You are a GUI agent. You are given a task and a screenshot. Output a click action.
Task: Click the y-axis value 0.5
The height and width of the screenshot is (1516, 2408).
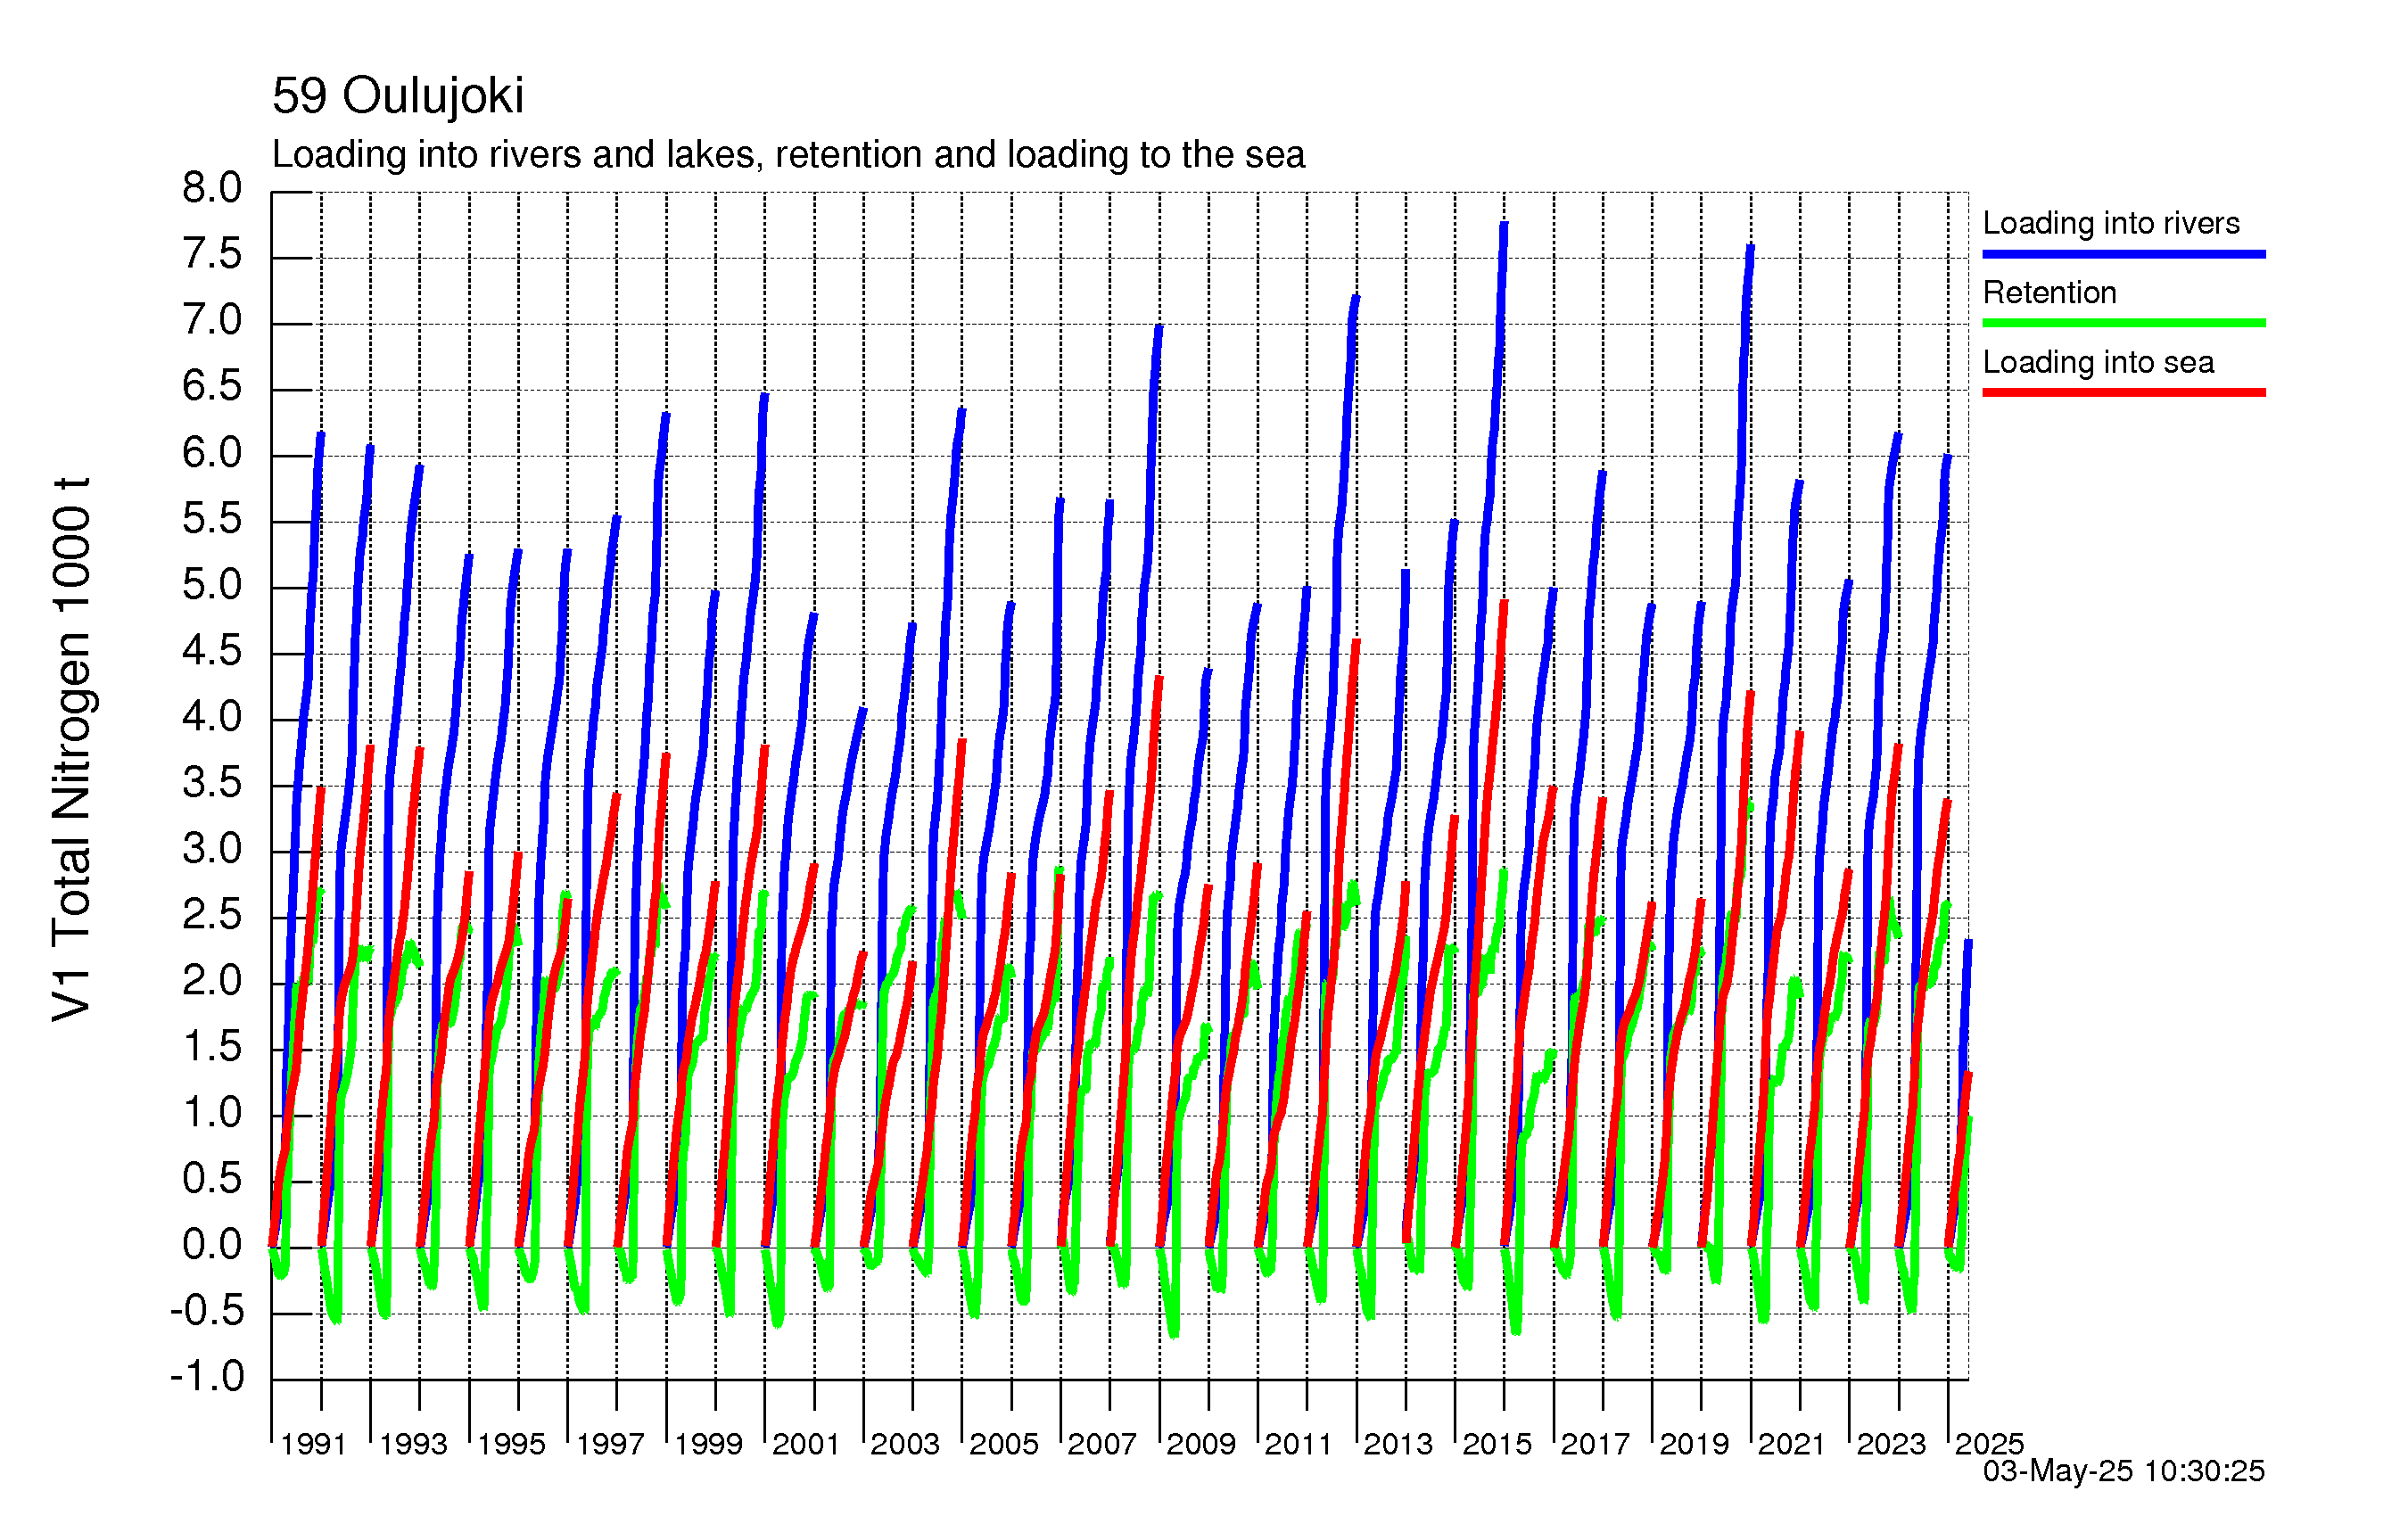click(212, 1179)
